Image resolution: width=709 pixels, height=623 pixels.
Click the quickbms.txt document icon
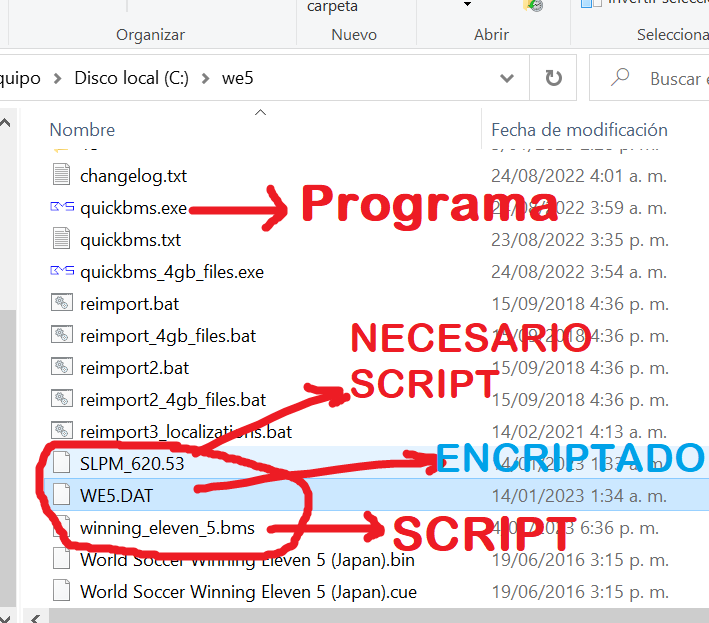coord(62,240)
